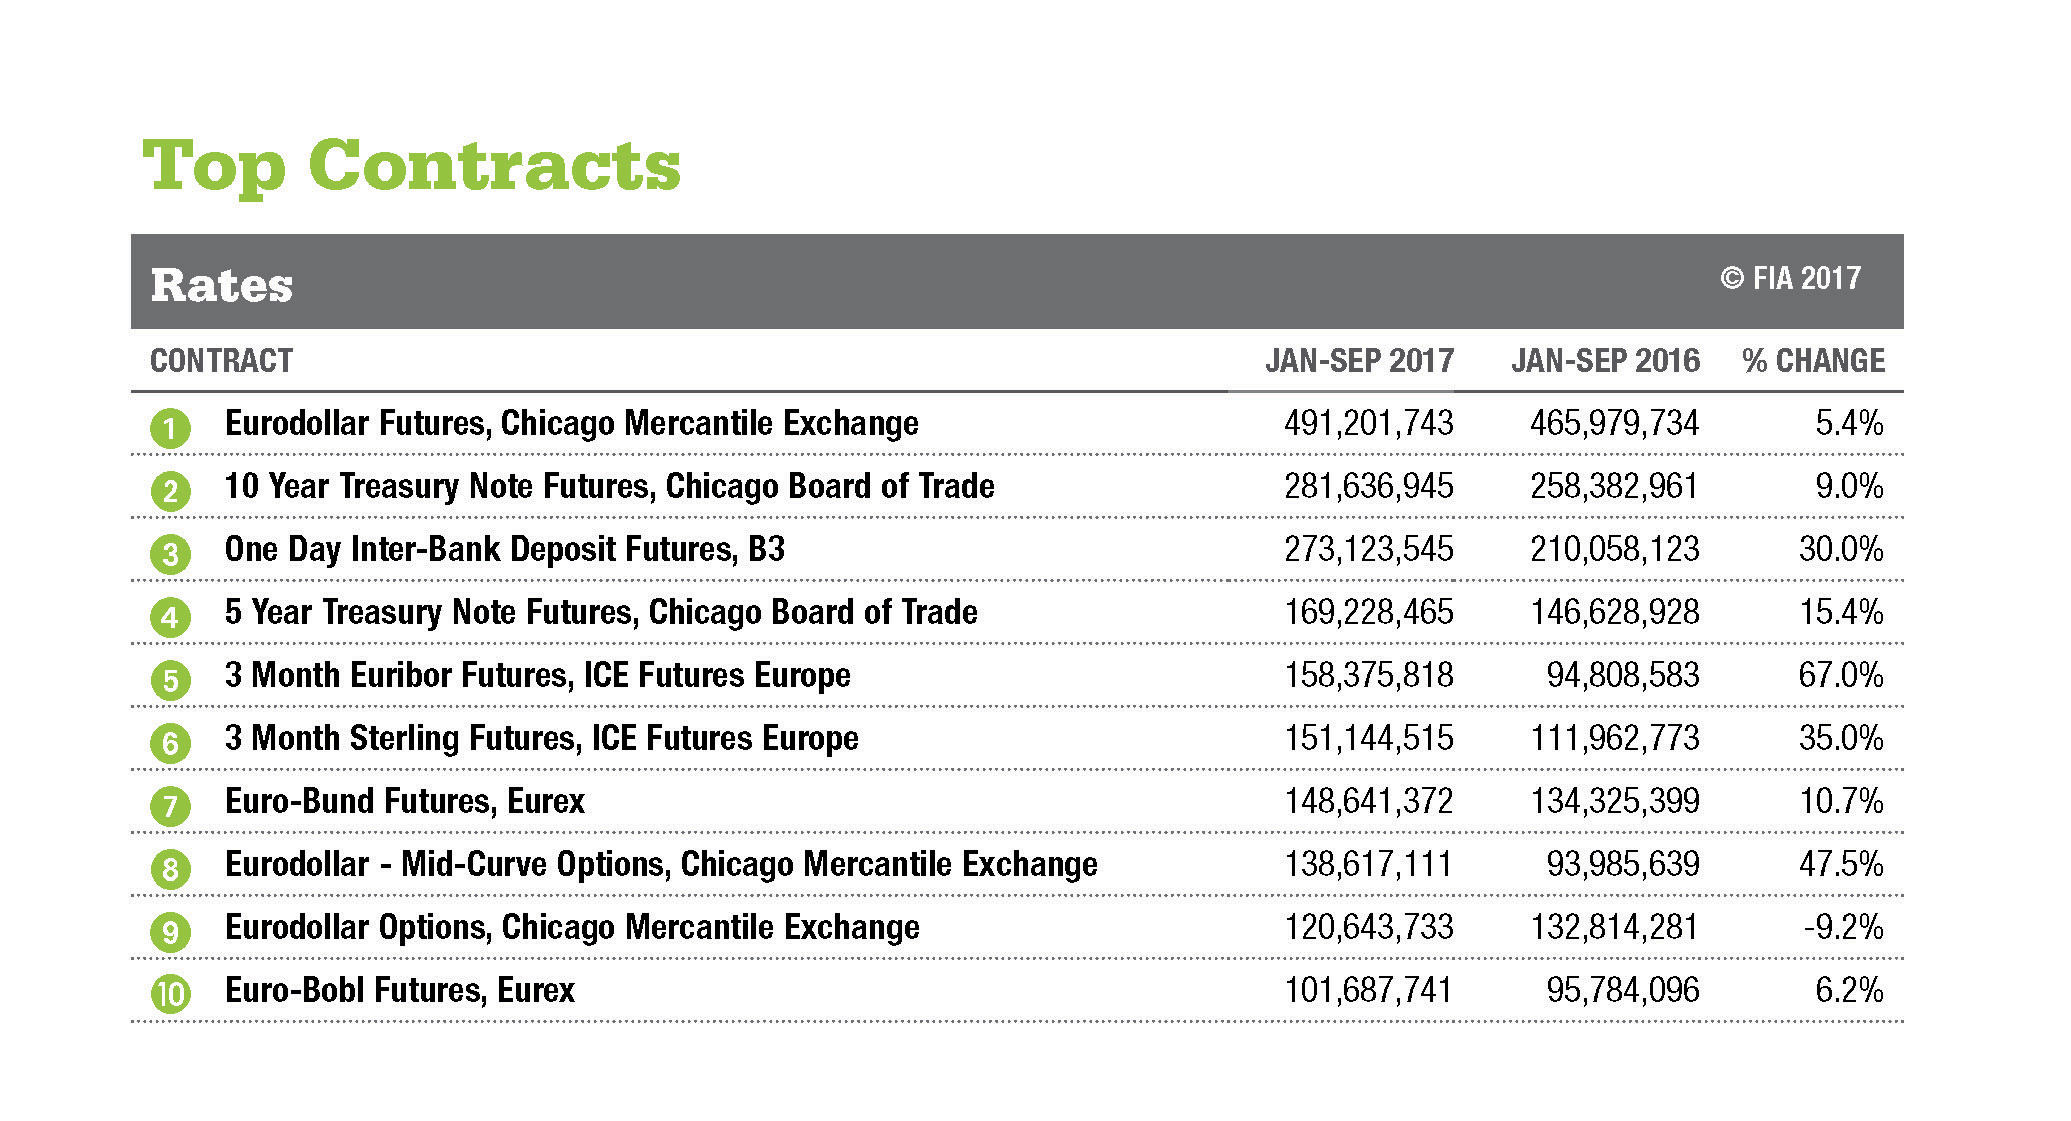Click the green number 2 circle icon
The height and width of the screenshot is (1121, 2071).
point(170,492)
